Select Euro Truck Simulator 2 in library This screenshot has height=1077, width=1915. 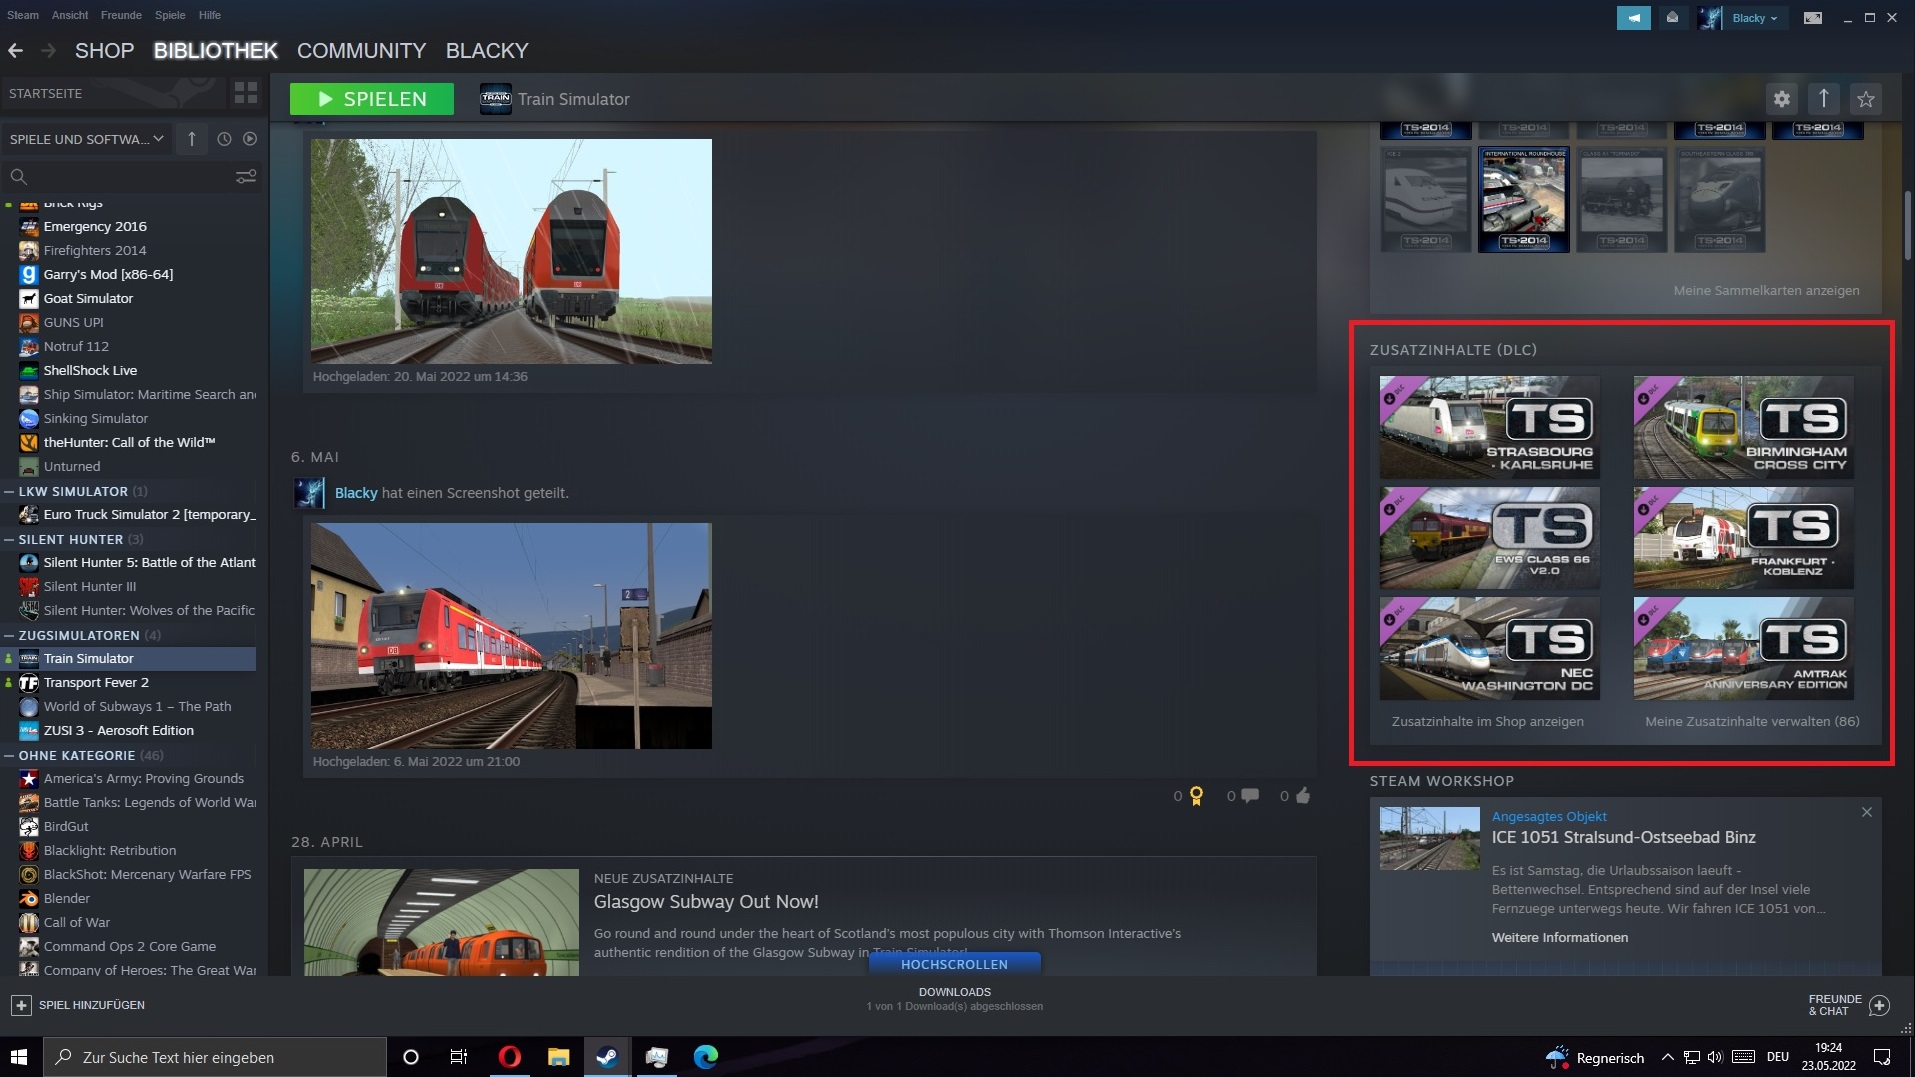coord(130,514)
